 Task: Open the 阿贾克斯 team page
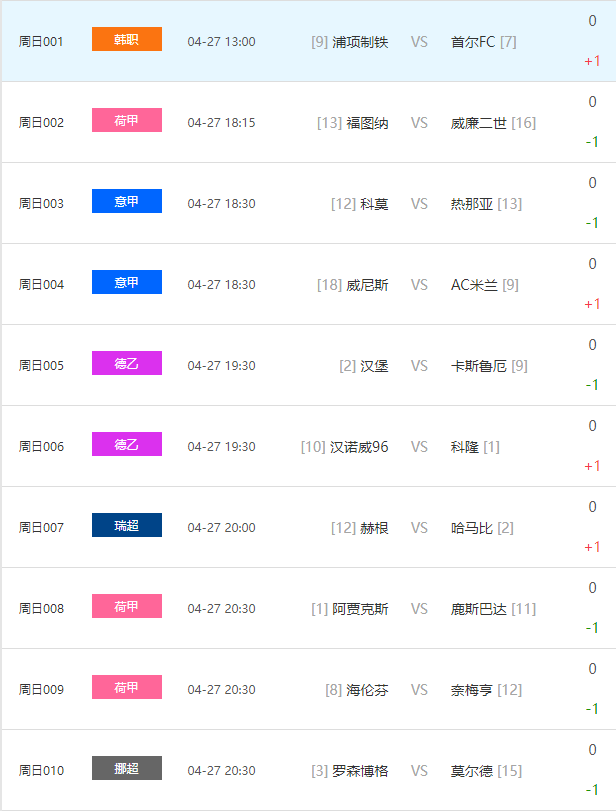pos(360,609)
